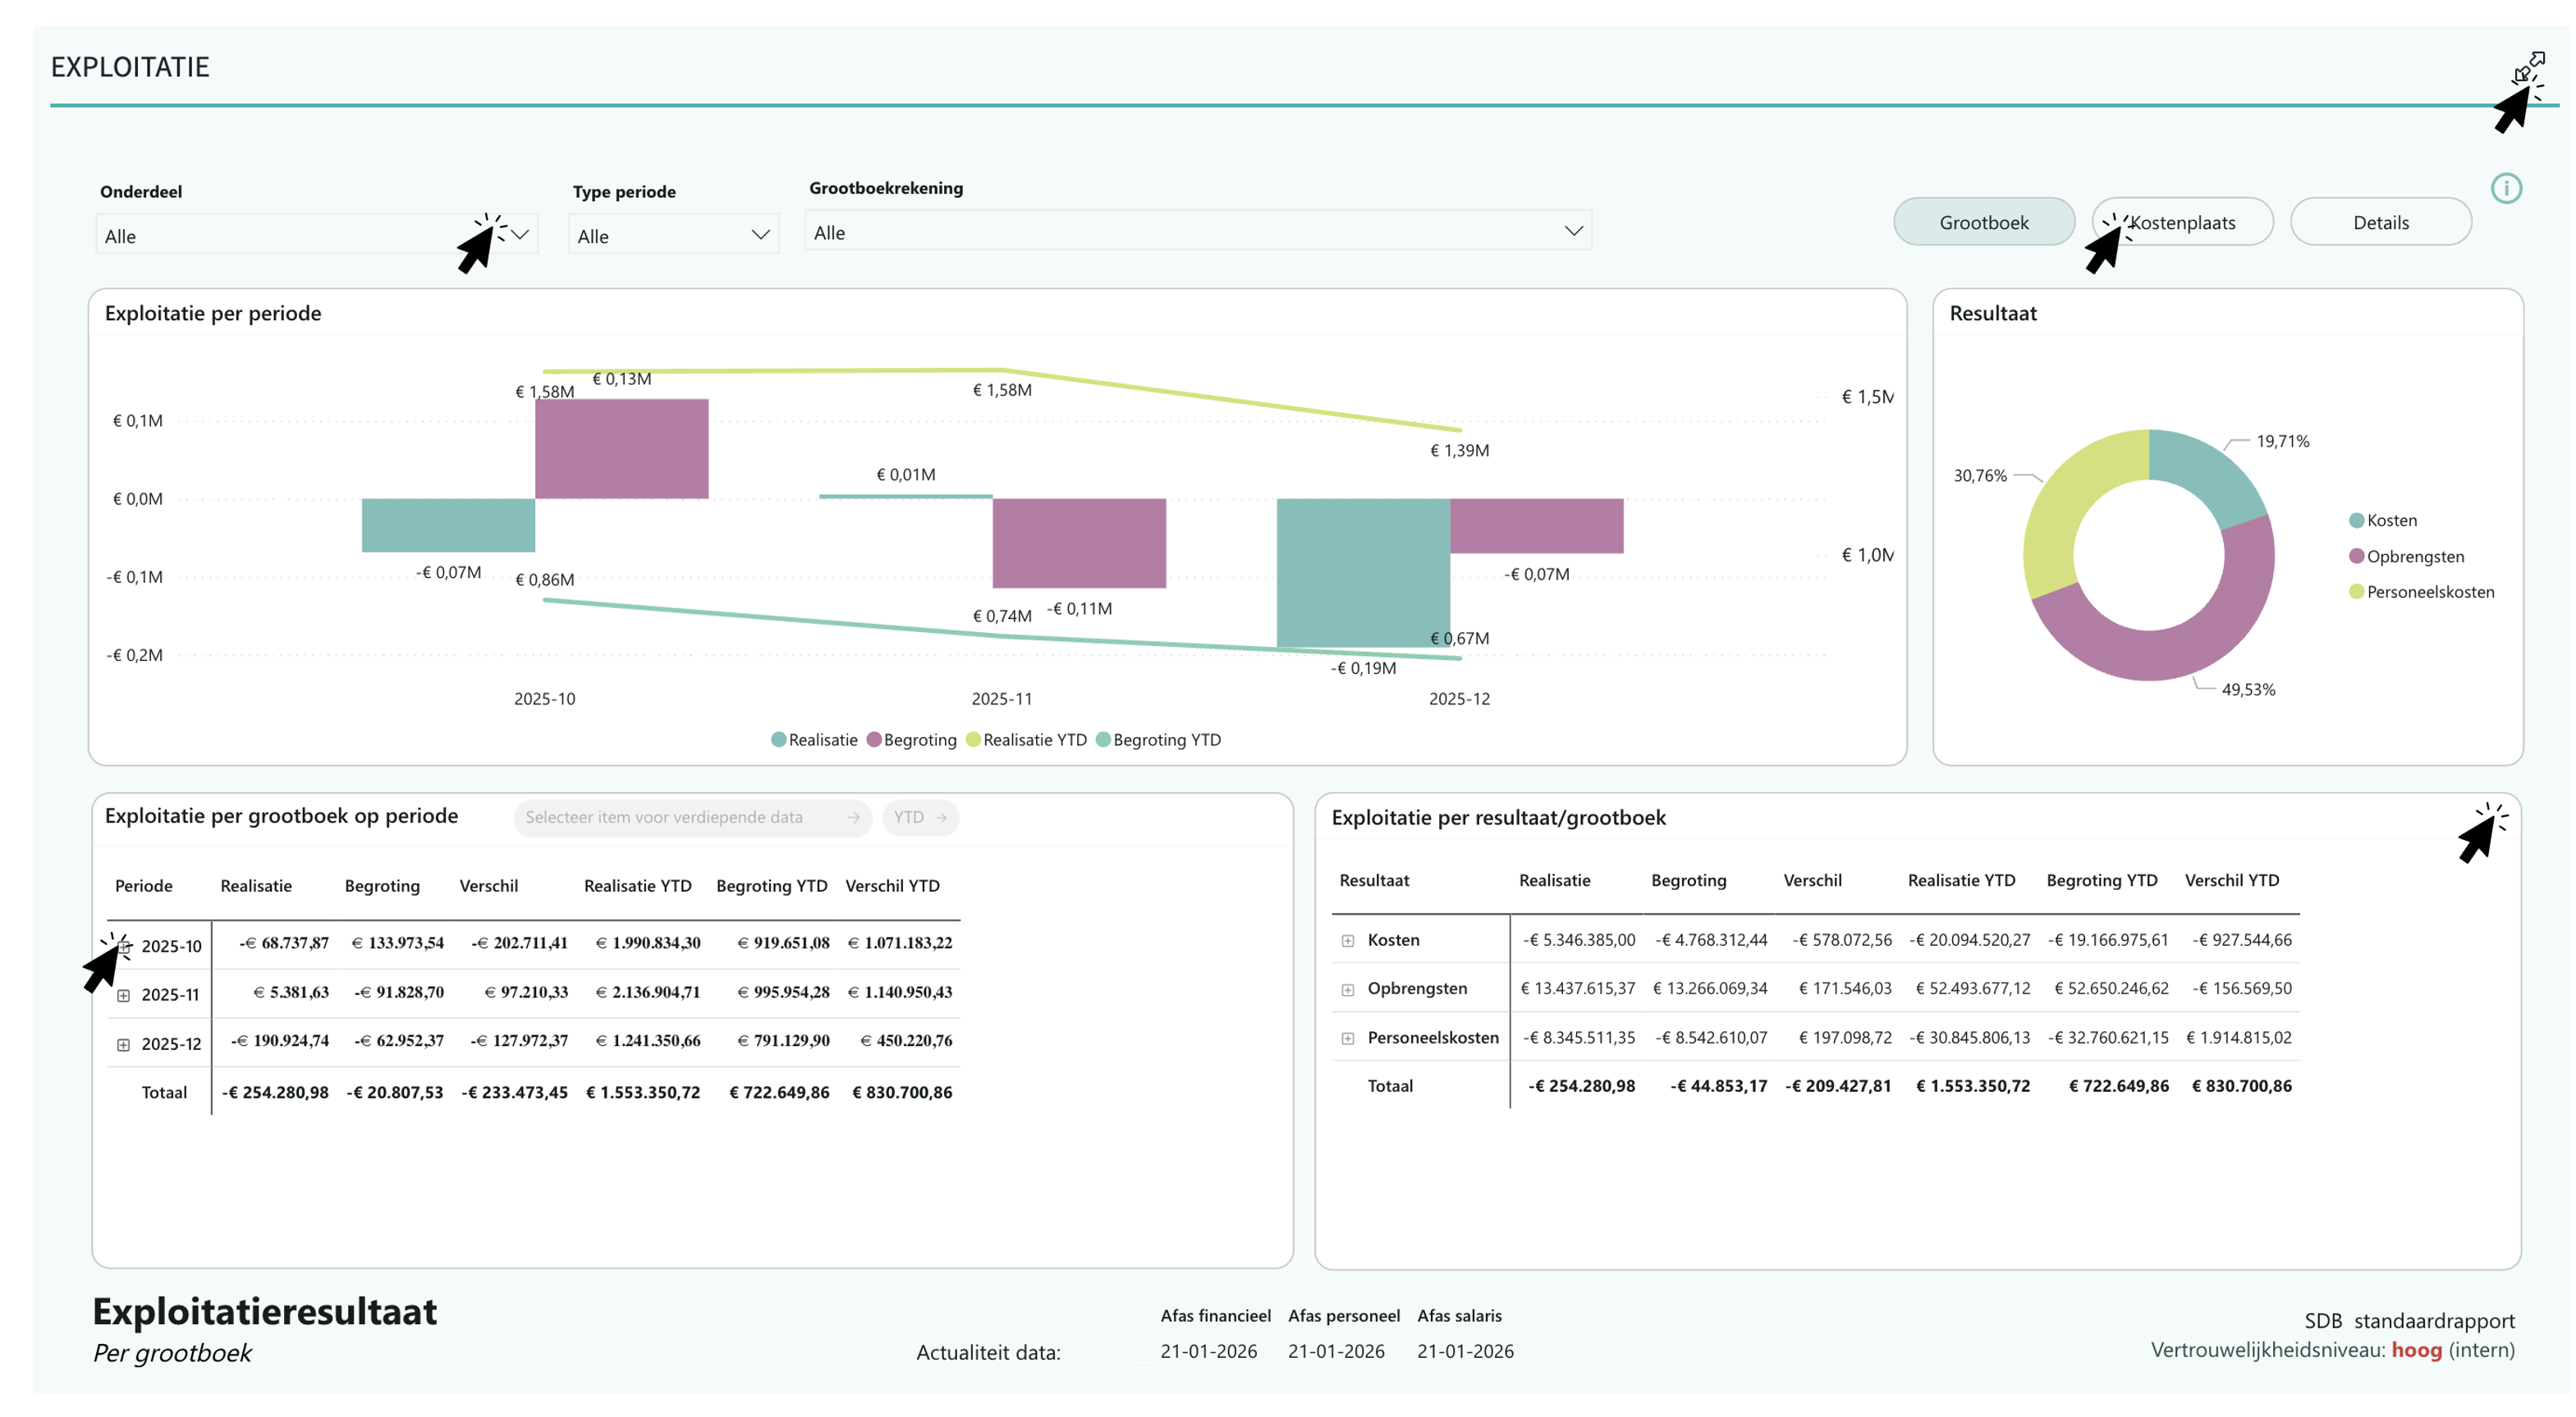This screenshot has height=1417, width=2576.
Task: Expand the Personeelskosten result row
Action: click(x=1347, y=1038)
